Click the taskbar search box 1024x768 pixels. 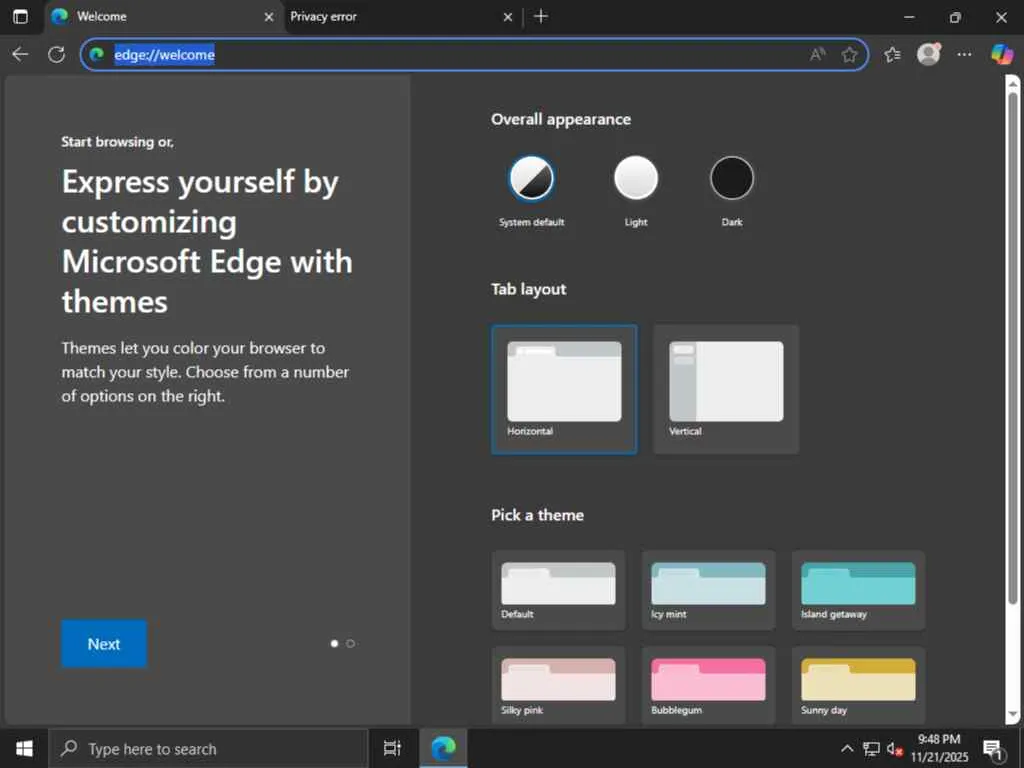pyautogui.click(x=208, y=749)
